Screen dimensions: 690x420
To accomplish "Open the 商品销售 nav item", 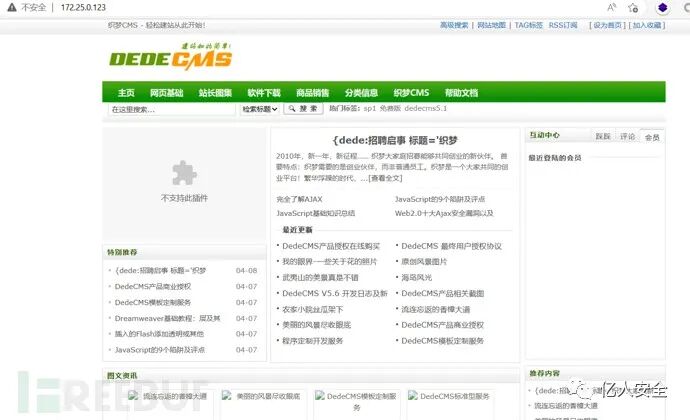I will pyautogui.click(x=312, y=93).
